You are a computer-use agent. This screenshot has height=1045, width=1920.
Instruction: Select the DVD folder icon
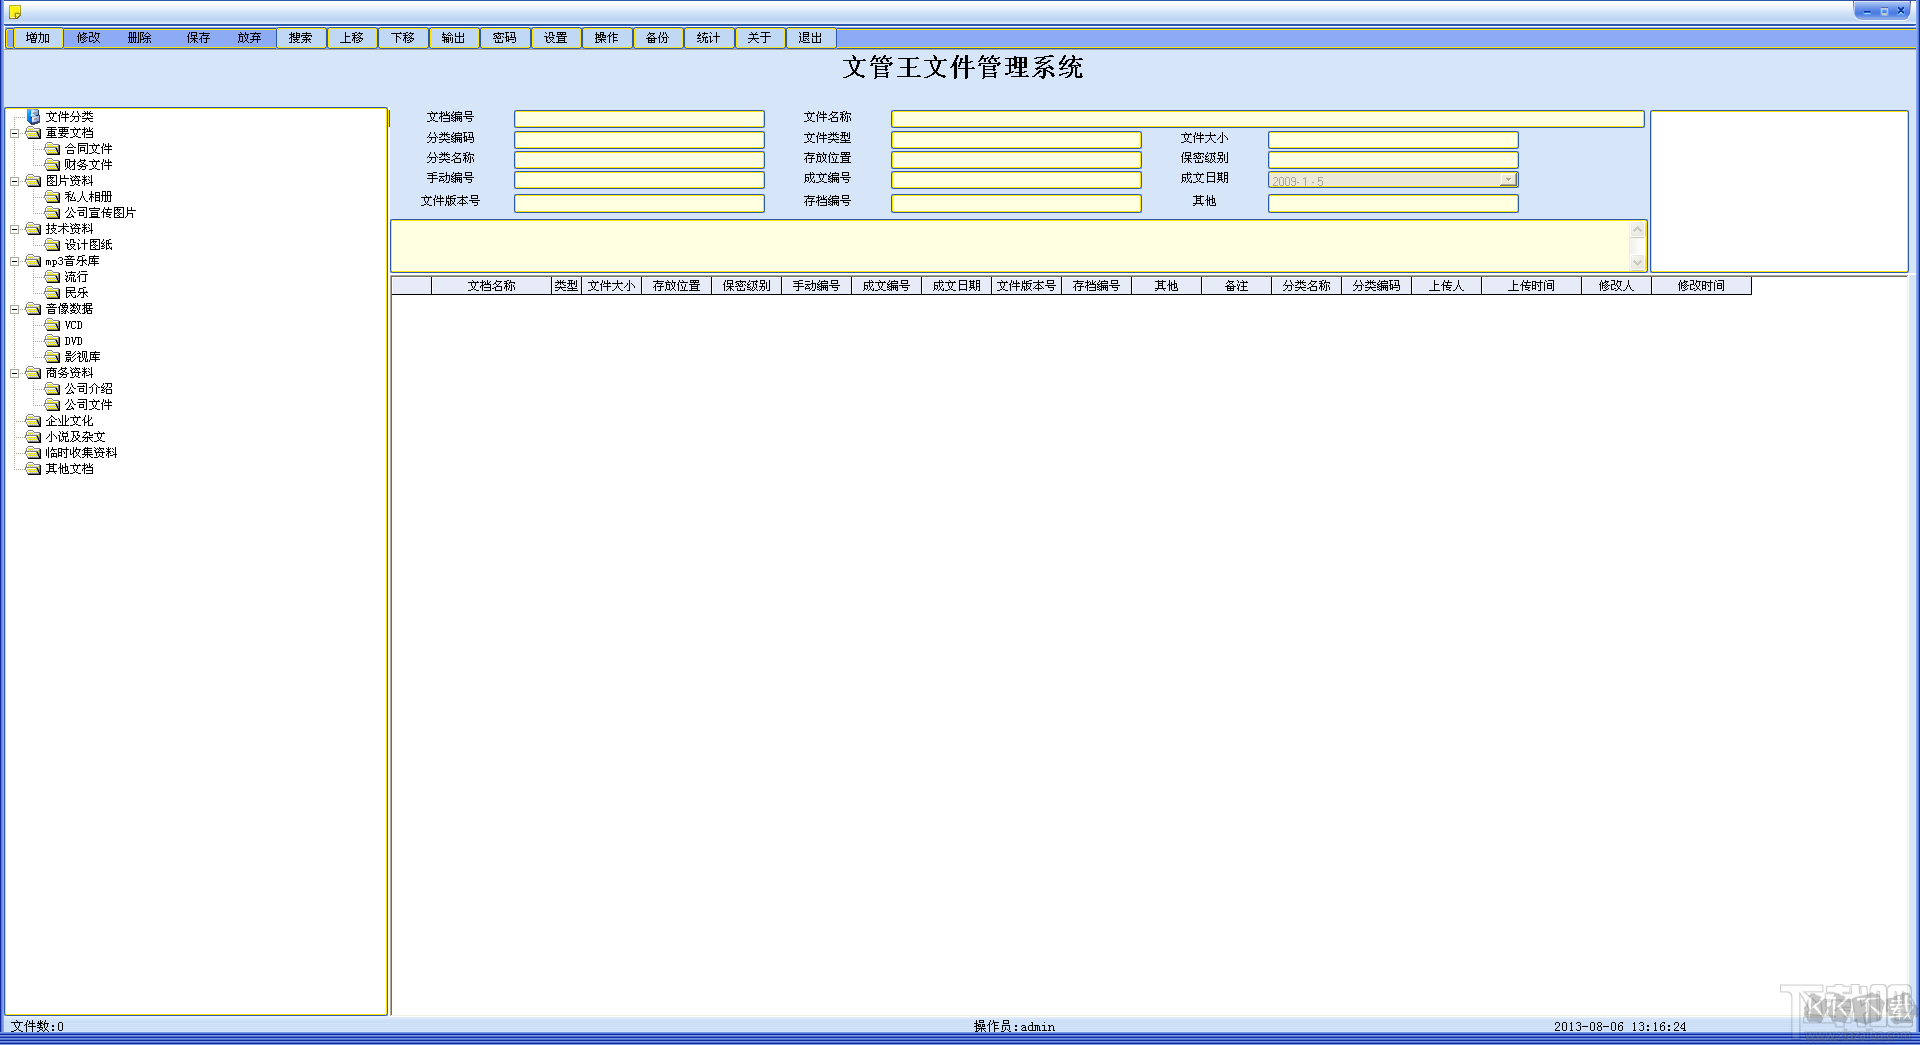[52, 341]
